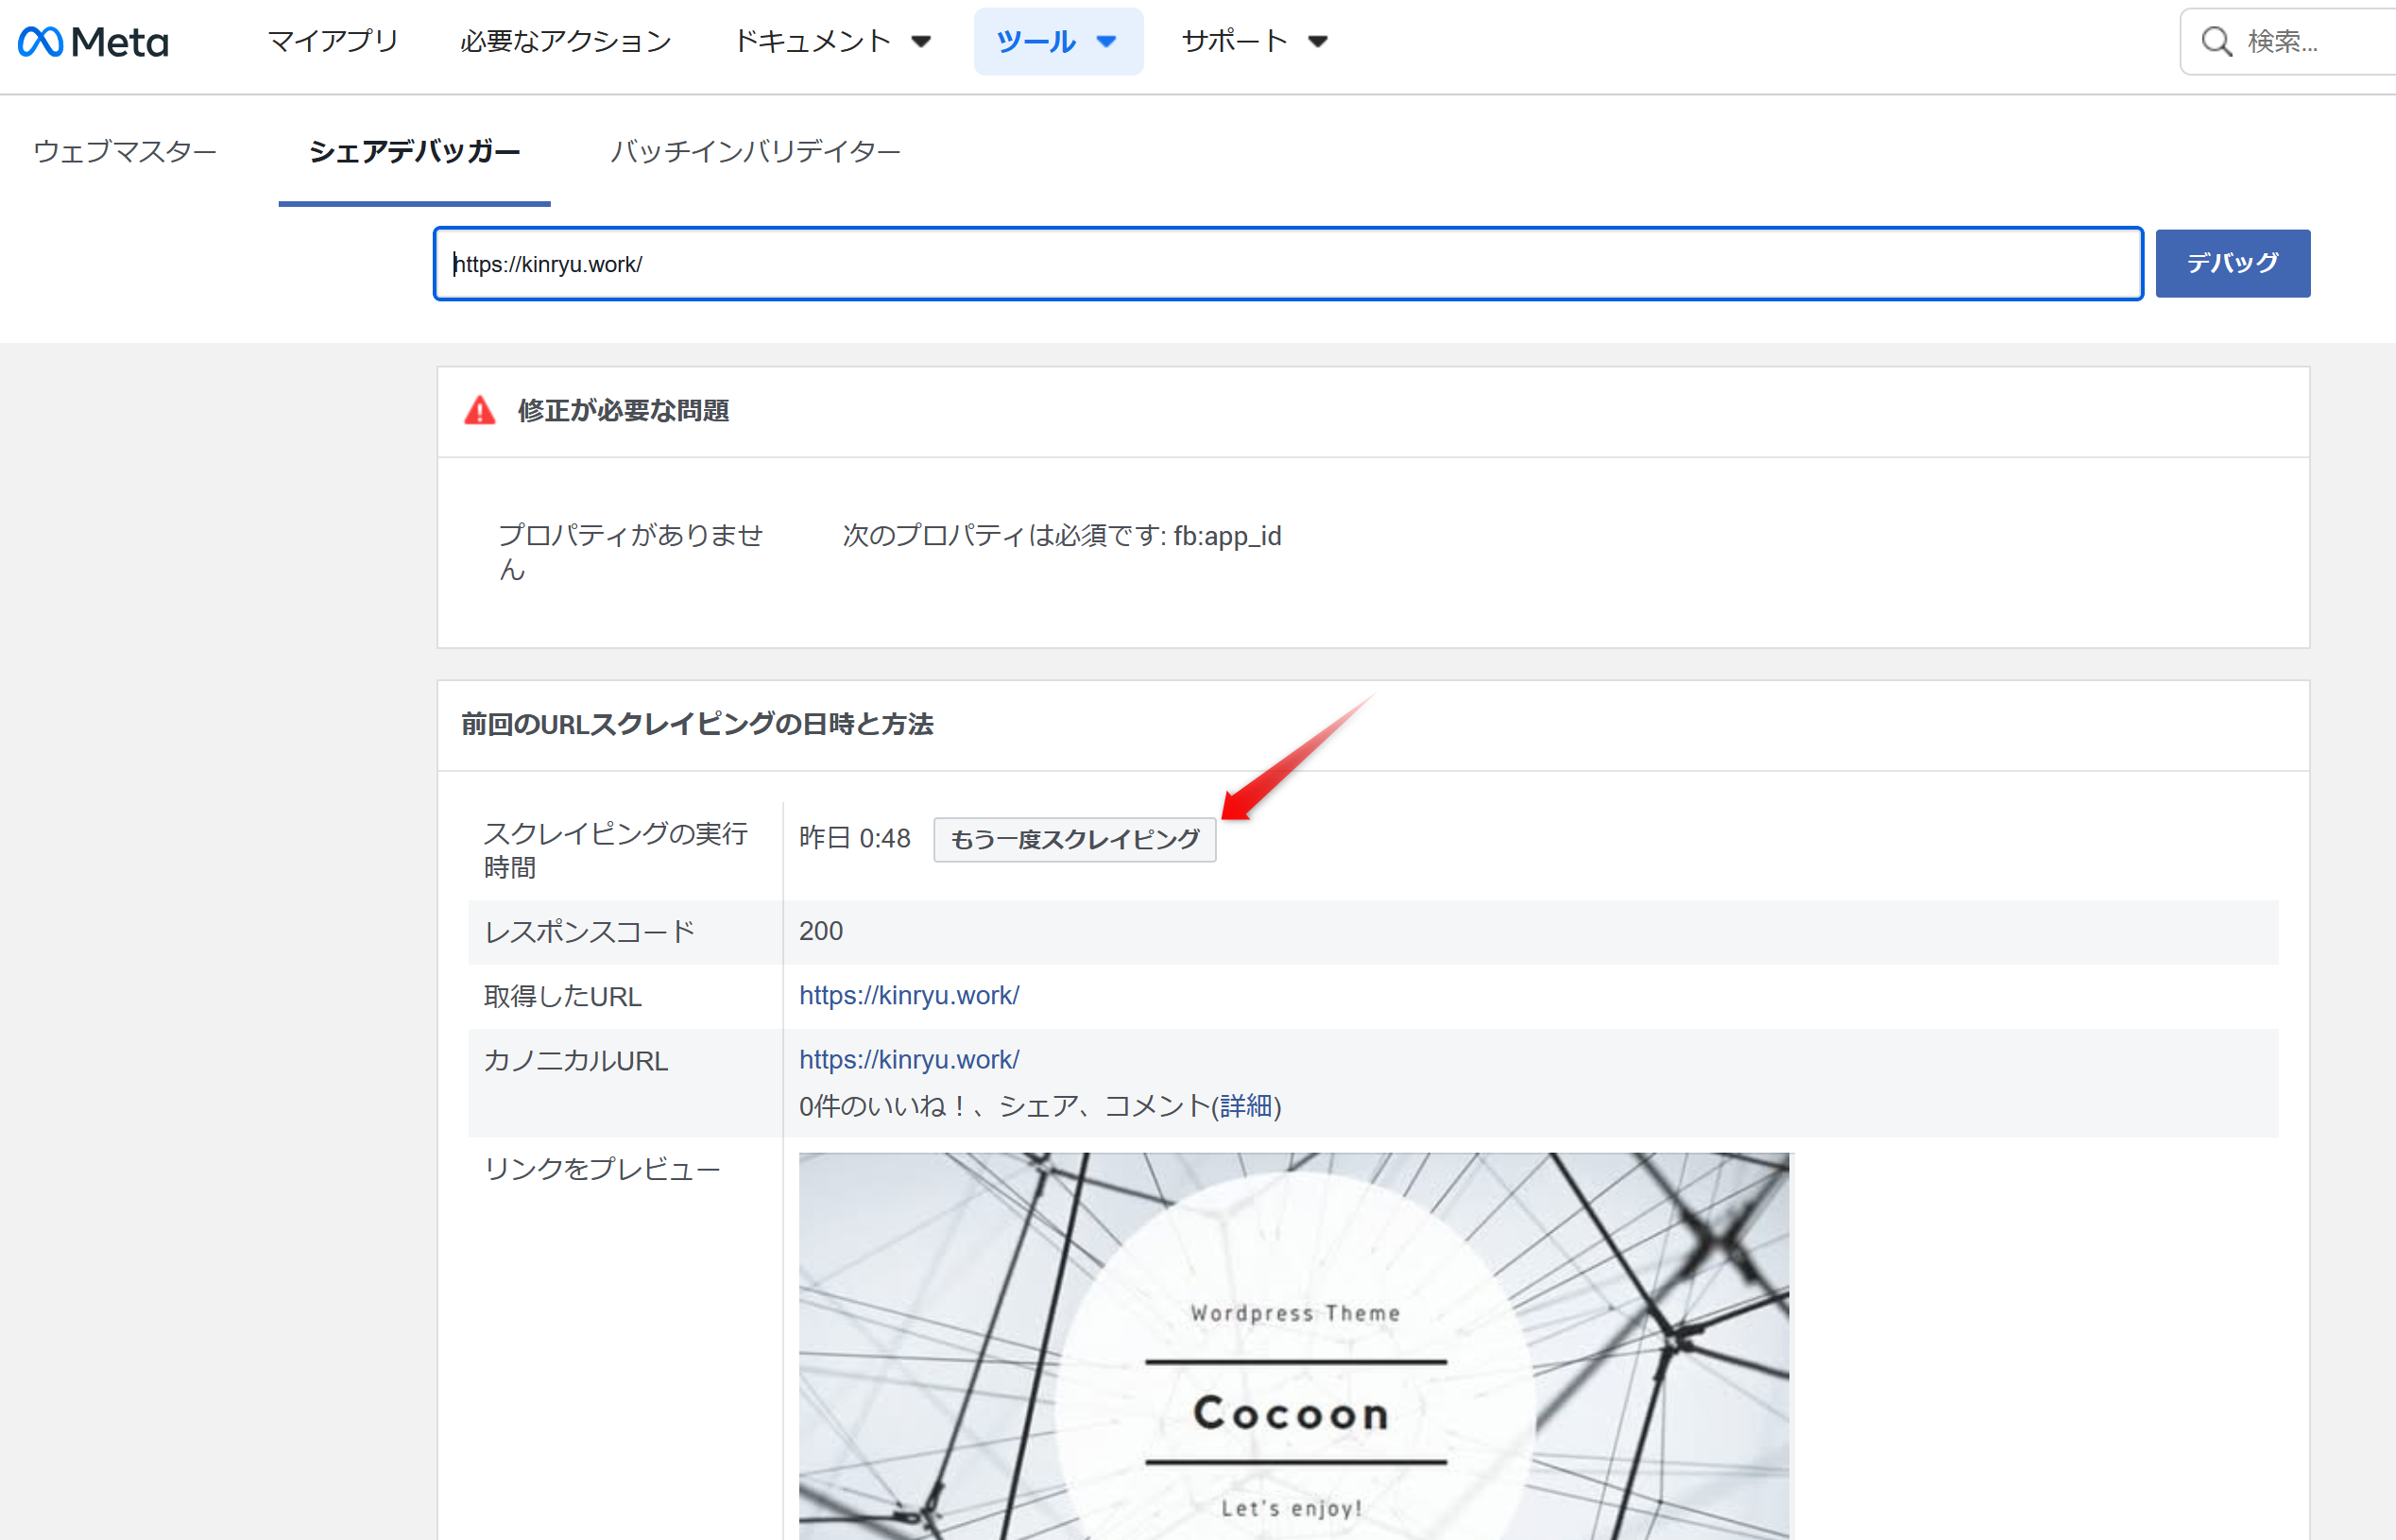Screen dimensions: 2396x1540
Task: Click the Cocoon link preview image
Action: [x=1293, y=1345]
